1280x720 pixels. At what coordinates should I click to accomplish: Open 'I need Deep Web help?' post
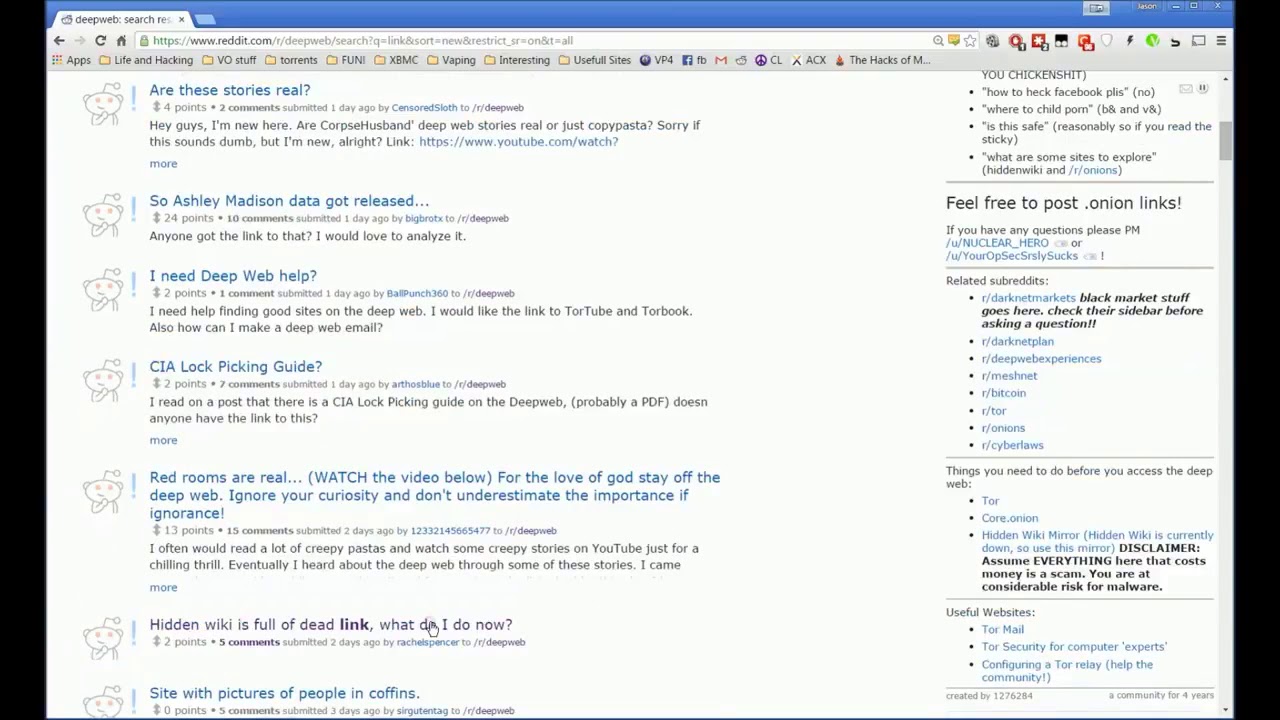(233, 276)
